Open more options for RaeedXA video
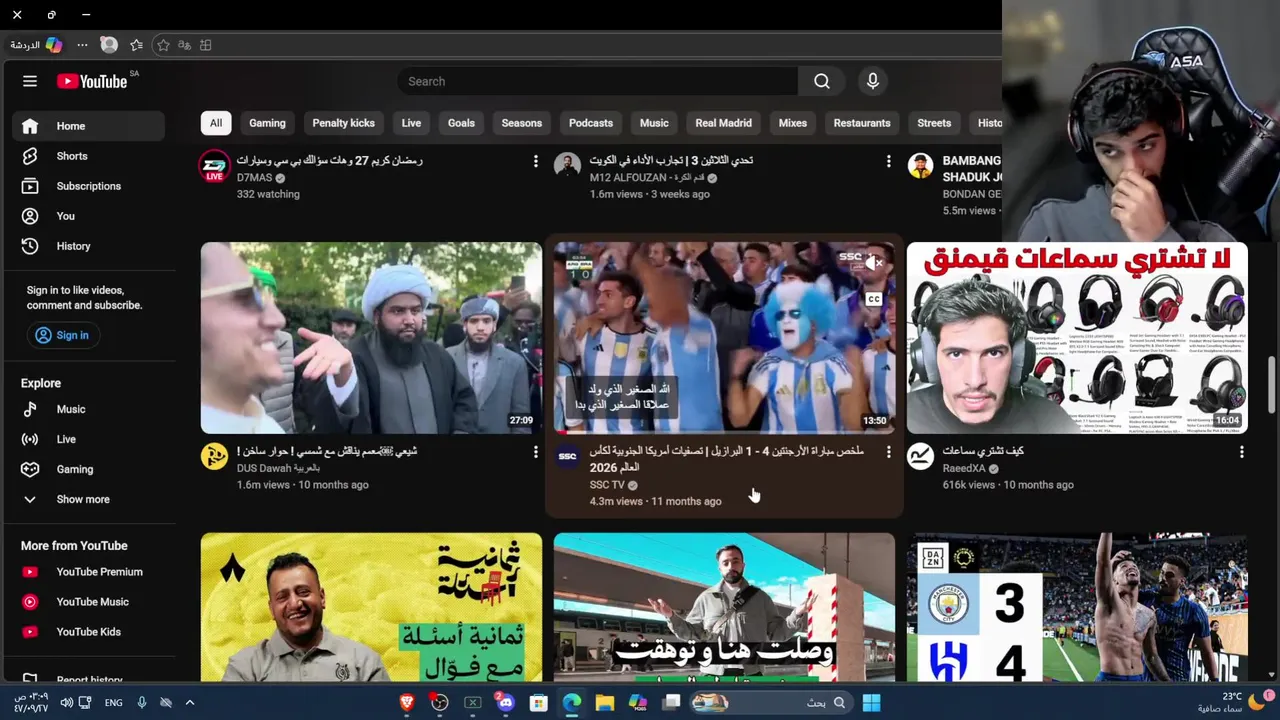The width and height of the screenshot is (1280, 720). pyautogui.click(x=1241, y=452)
